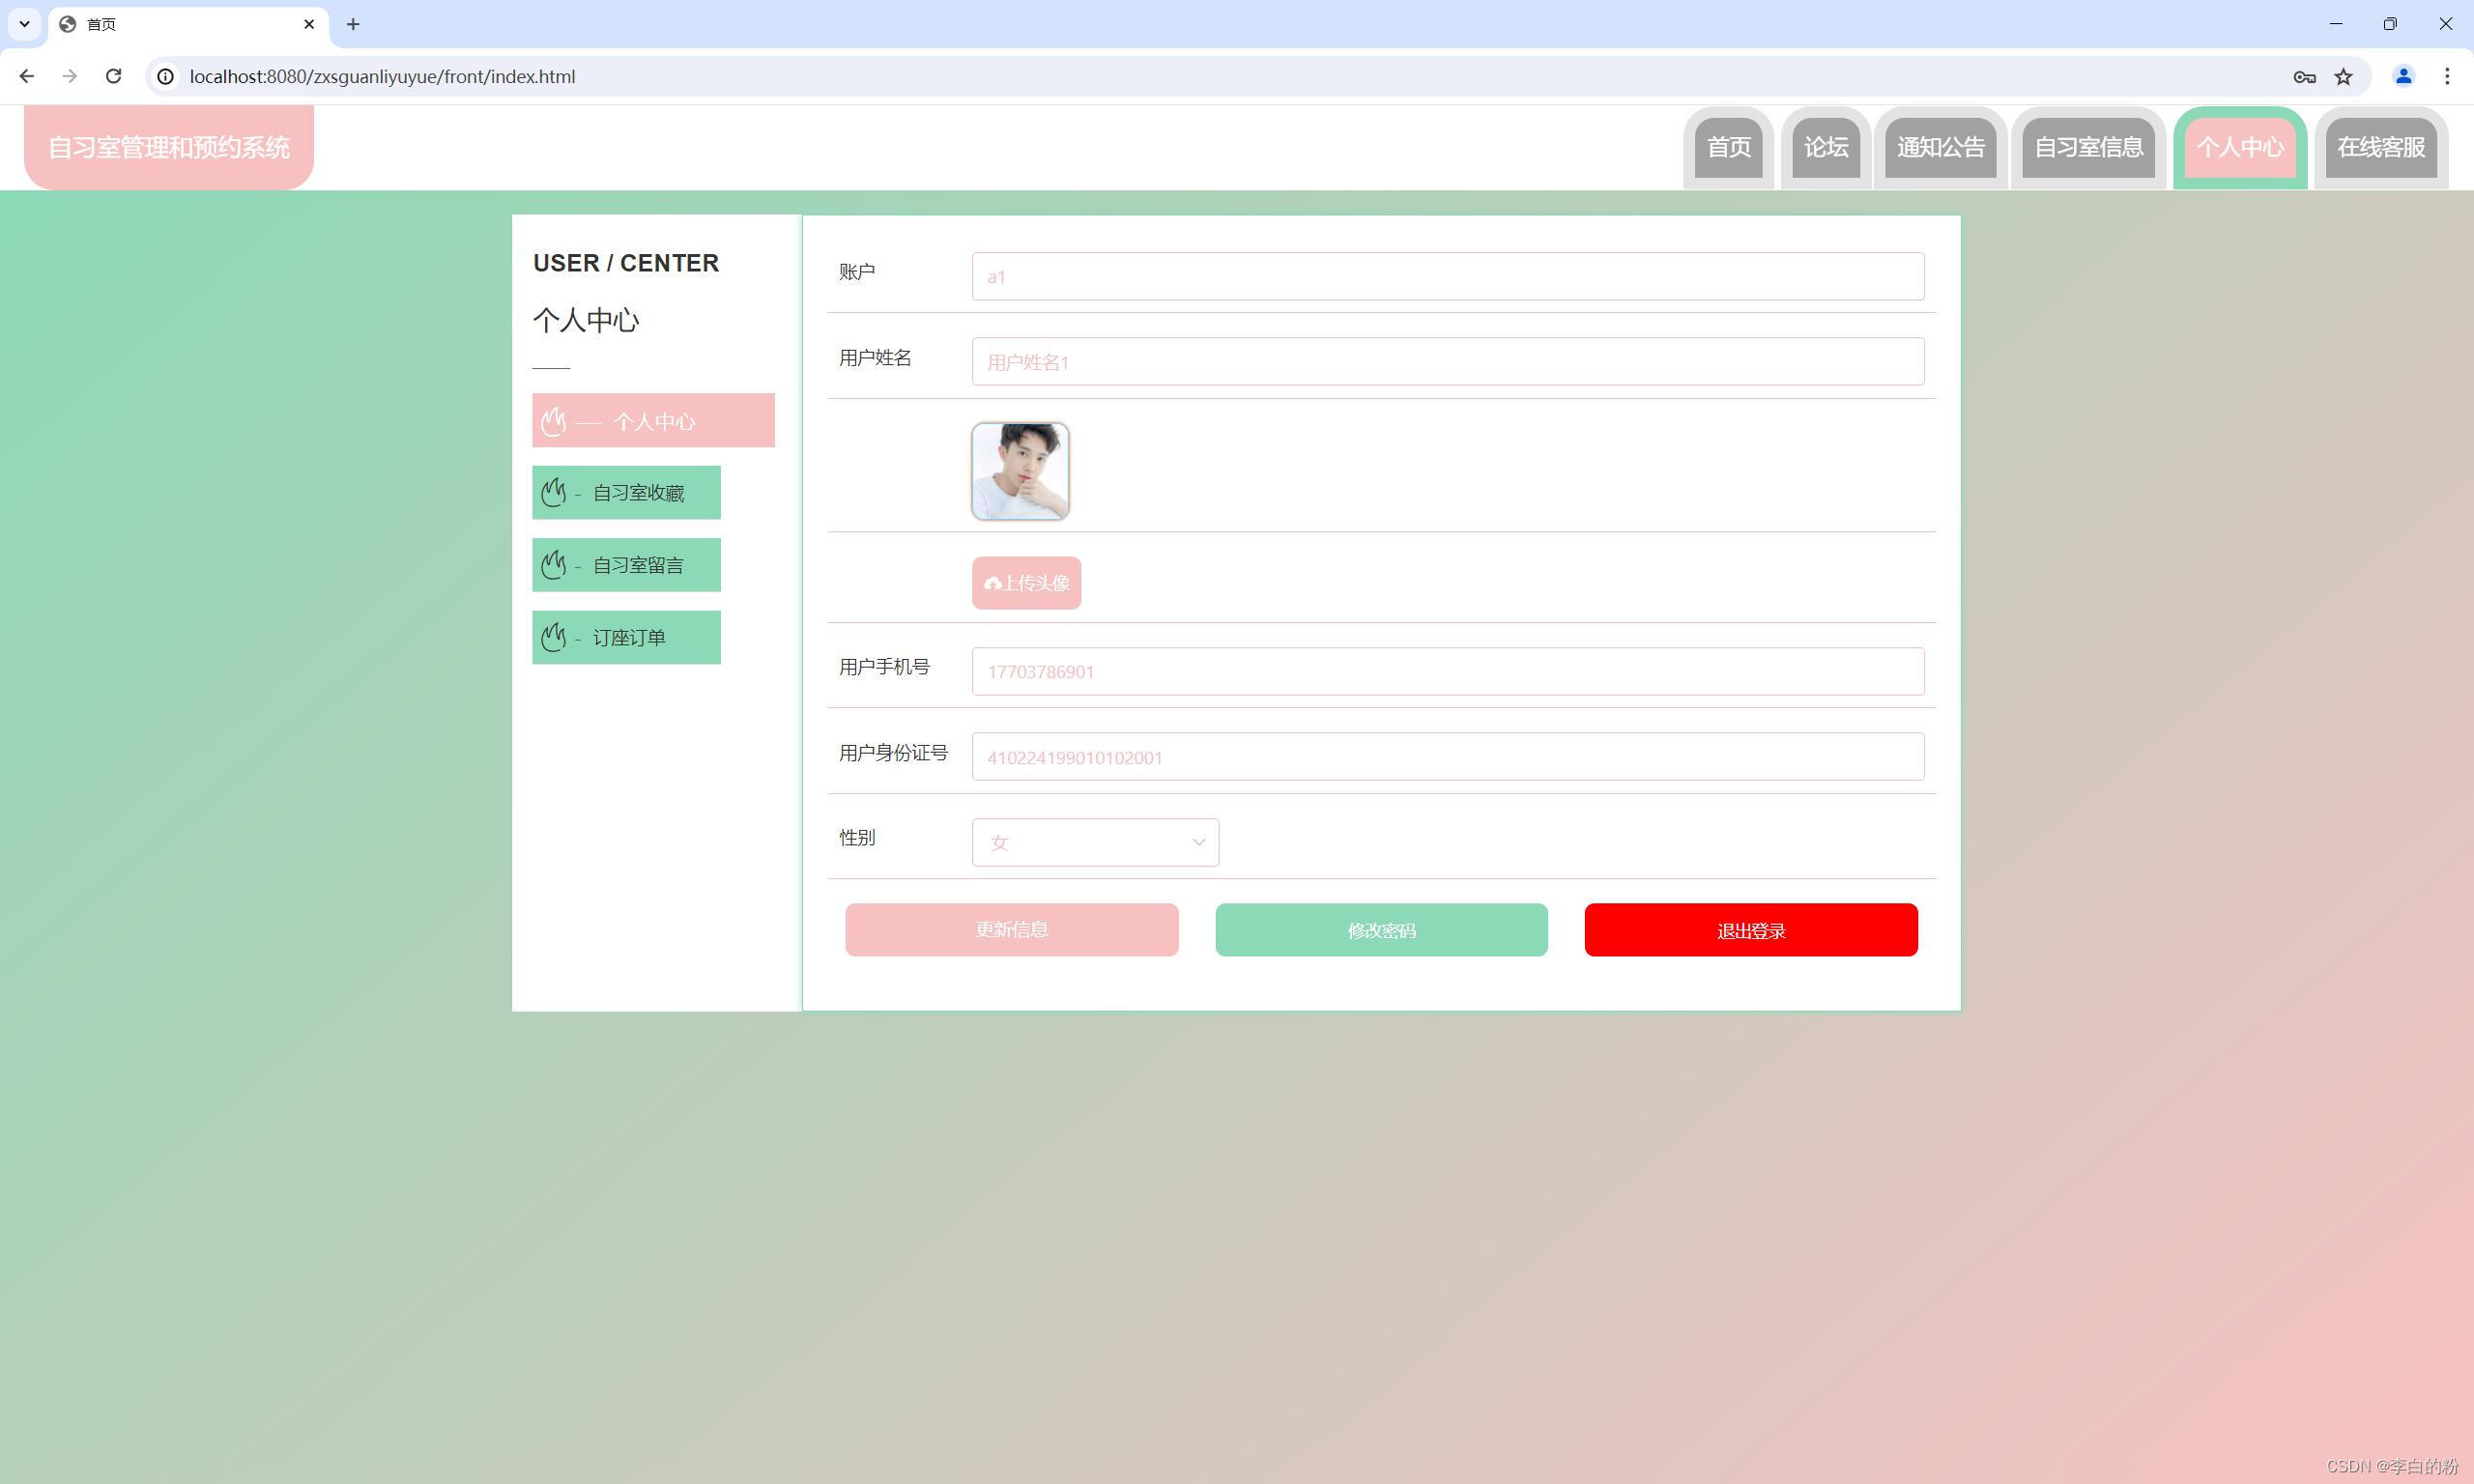
Task: Go to the 论坛 nav tab
Action: 1825,147
